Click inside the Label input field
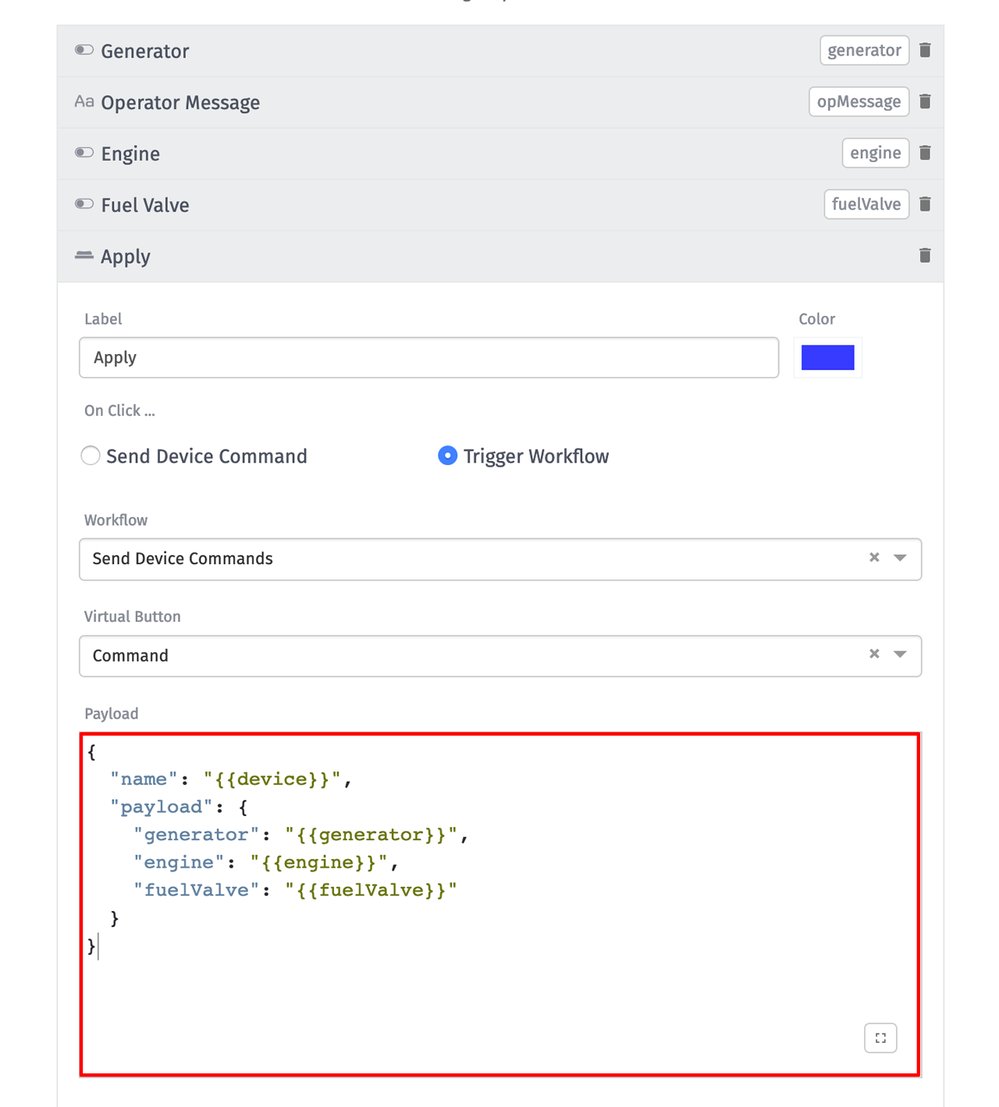999x1107 pixels. (x=428, y=357)
